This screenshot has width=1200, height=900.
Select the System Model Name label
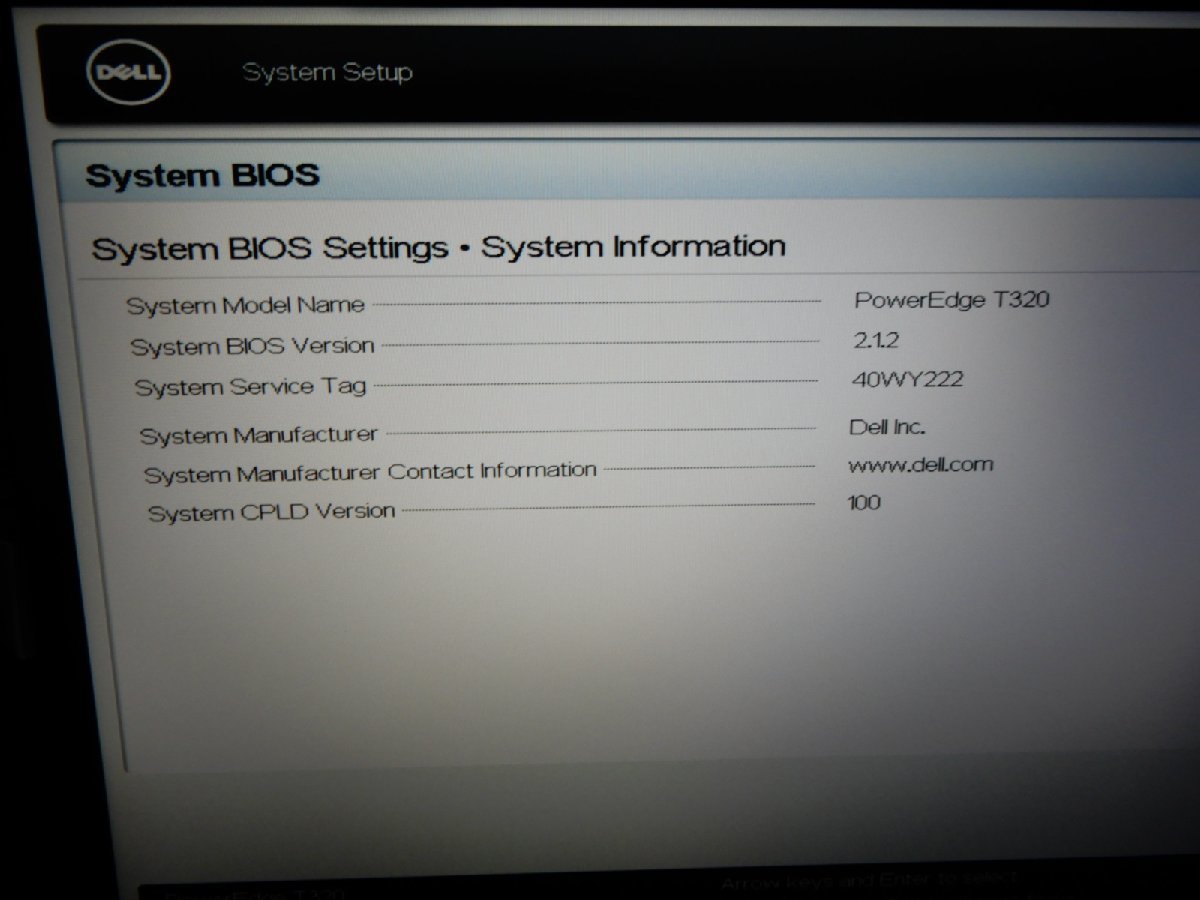(x=245, y=305)
